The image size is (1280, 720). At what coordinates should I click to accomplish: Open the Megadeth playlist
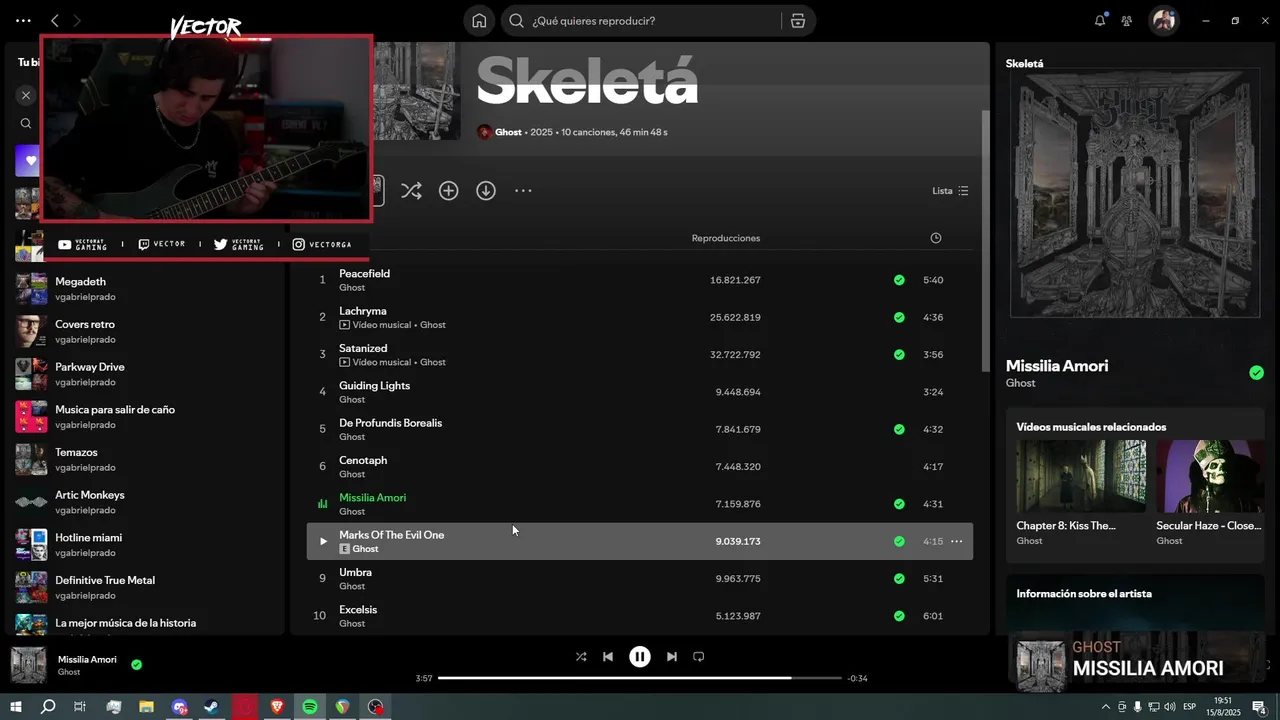[x=145, y=289]
